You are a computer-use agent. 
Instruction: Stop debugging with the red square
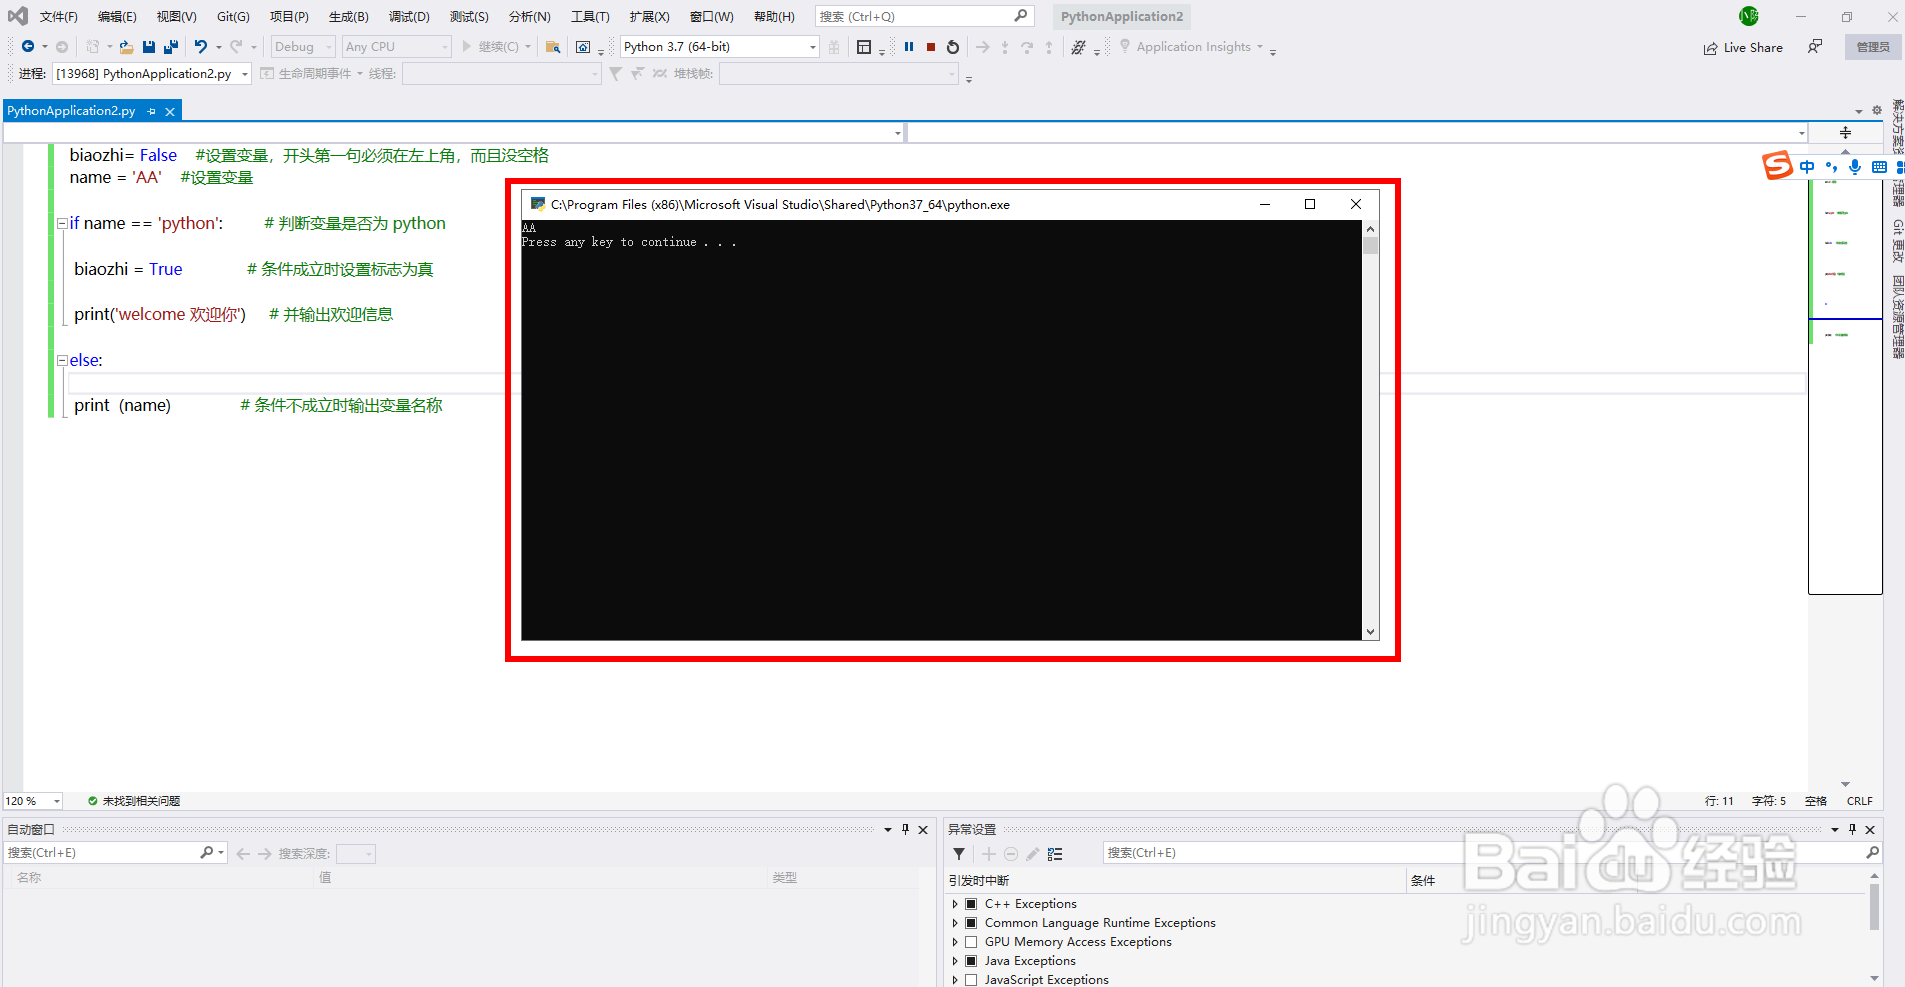tap(931, 47)
